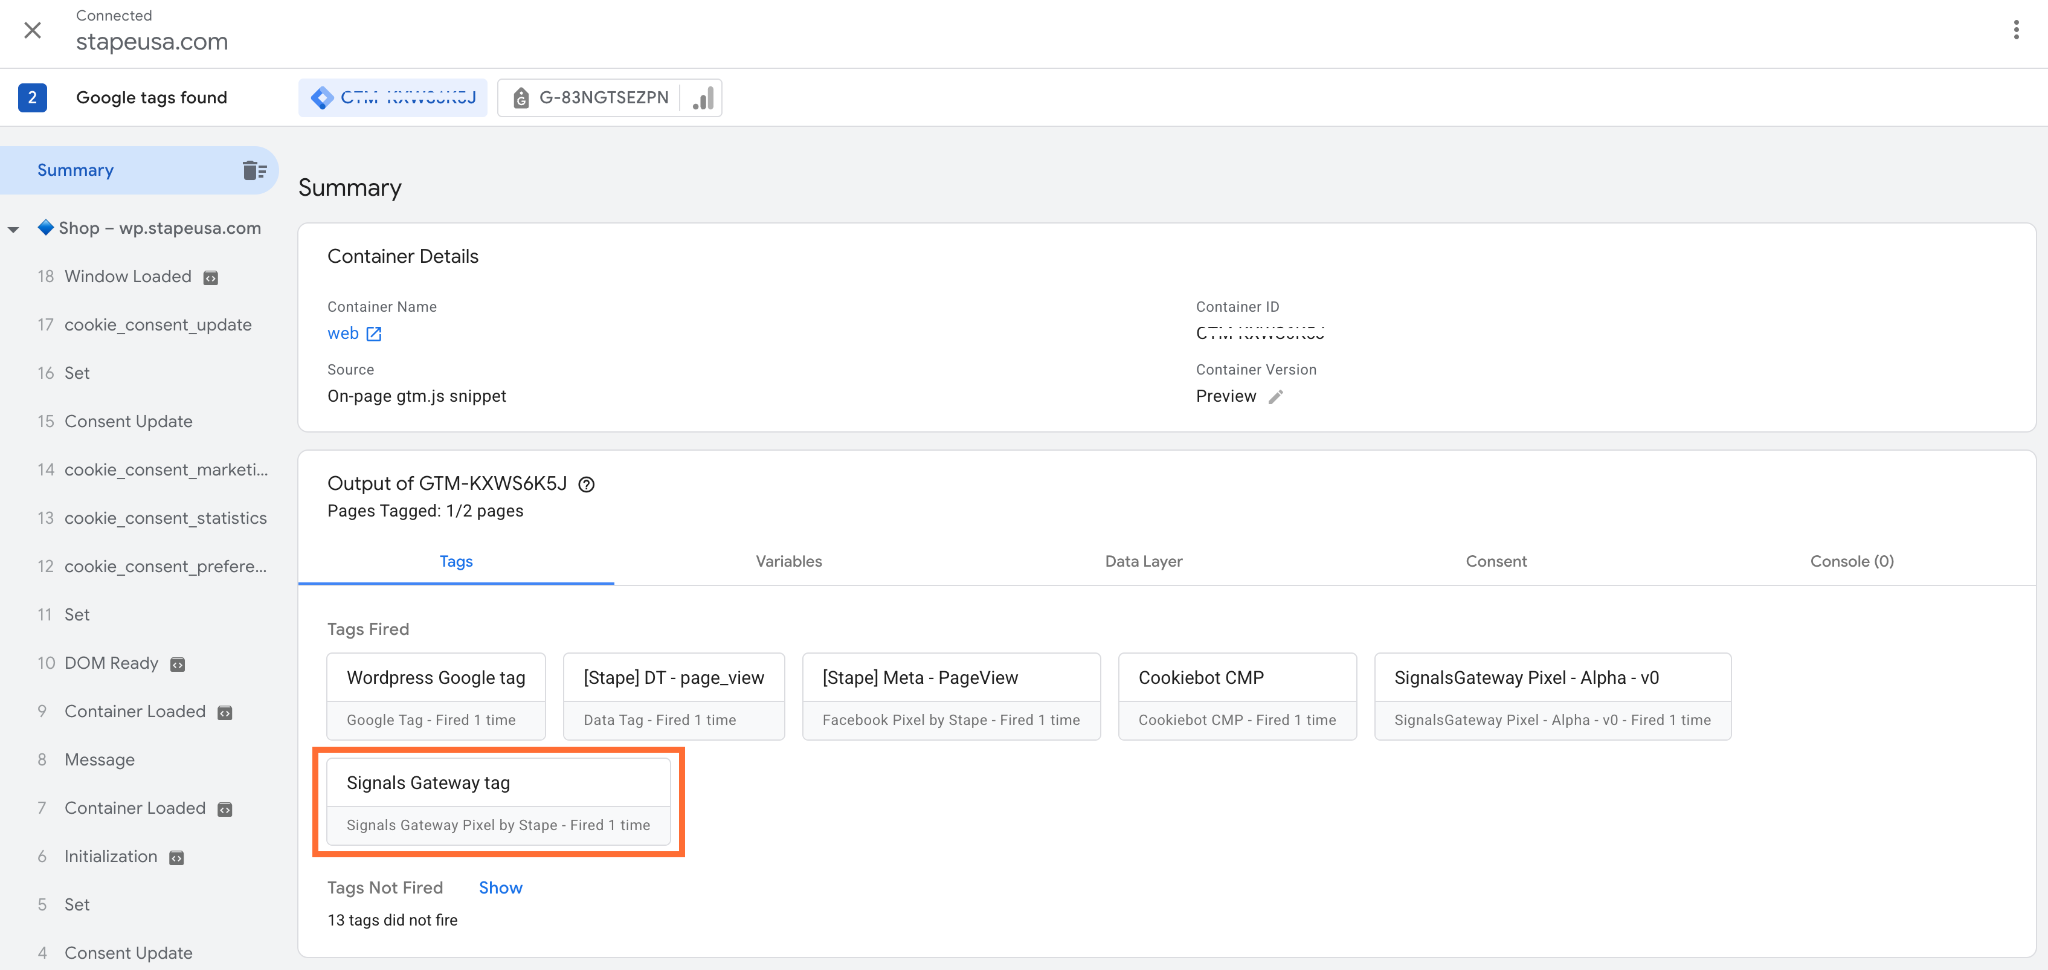Select event 6 Initialization
Image resolution: width=2048 pixels, height=970 pixels.
(110, 856)
